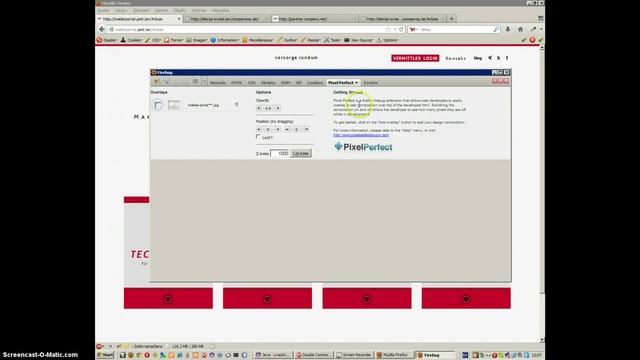This screenshot has height=360, width=640.
Task: Open Tools menu in Web Developer toolbar
Action: [x=333, y=40]
